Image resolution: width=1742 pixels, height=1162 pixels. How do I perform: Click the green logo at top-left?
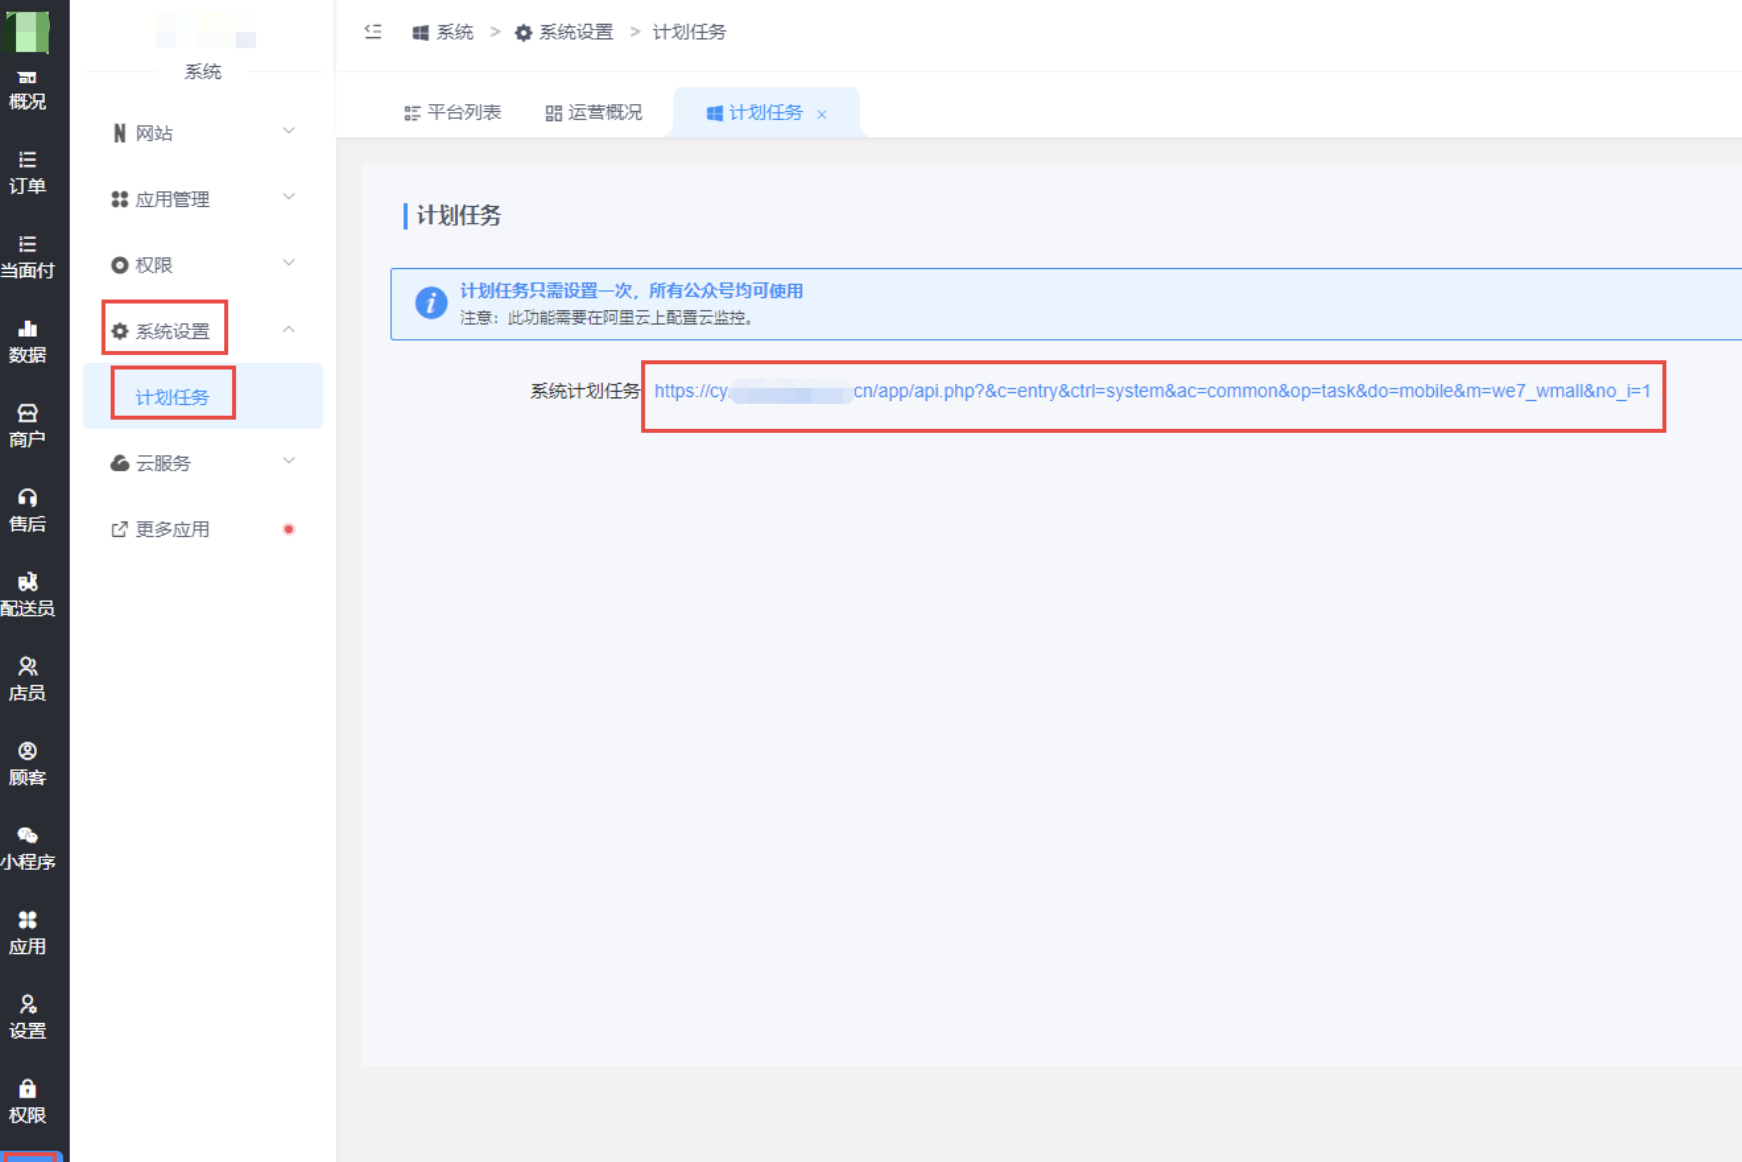pos(27,32)
